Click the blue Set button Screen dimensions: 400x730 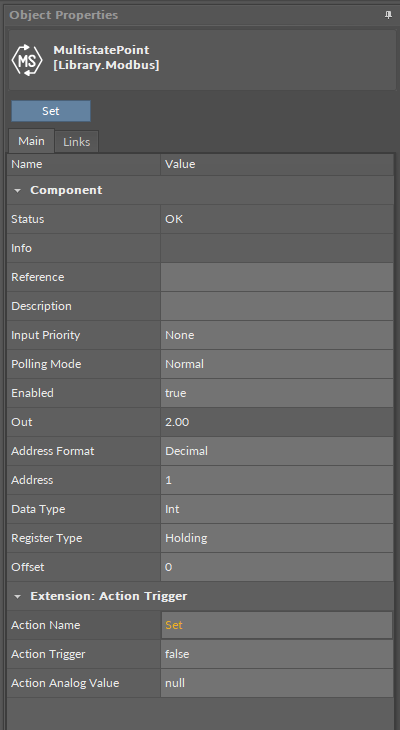point(51,111)
